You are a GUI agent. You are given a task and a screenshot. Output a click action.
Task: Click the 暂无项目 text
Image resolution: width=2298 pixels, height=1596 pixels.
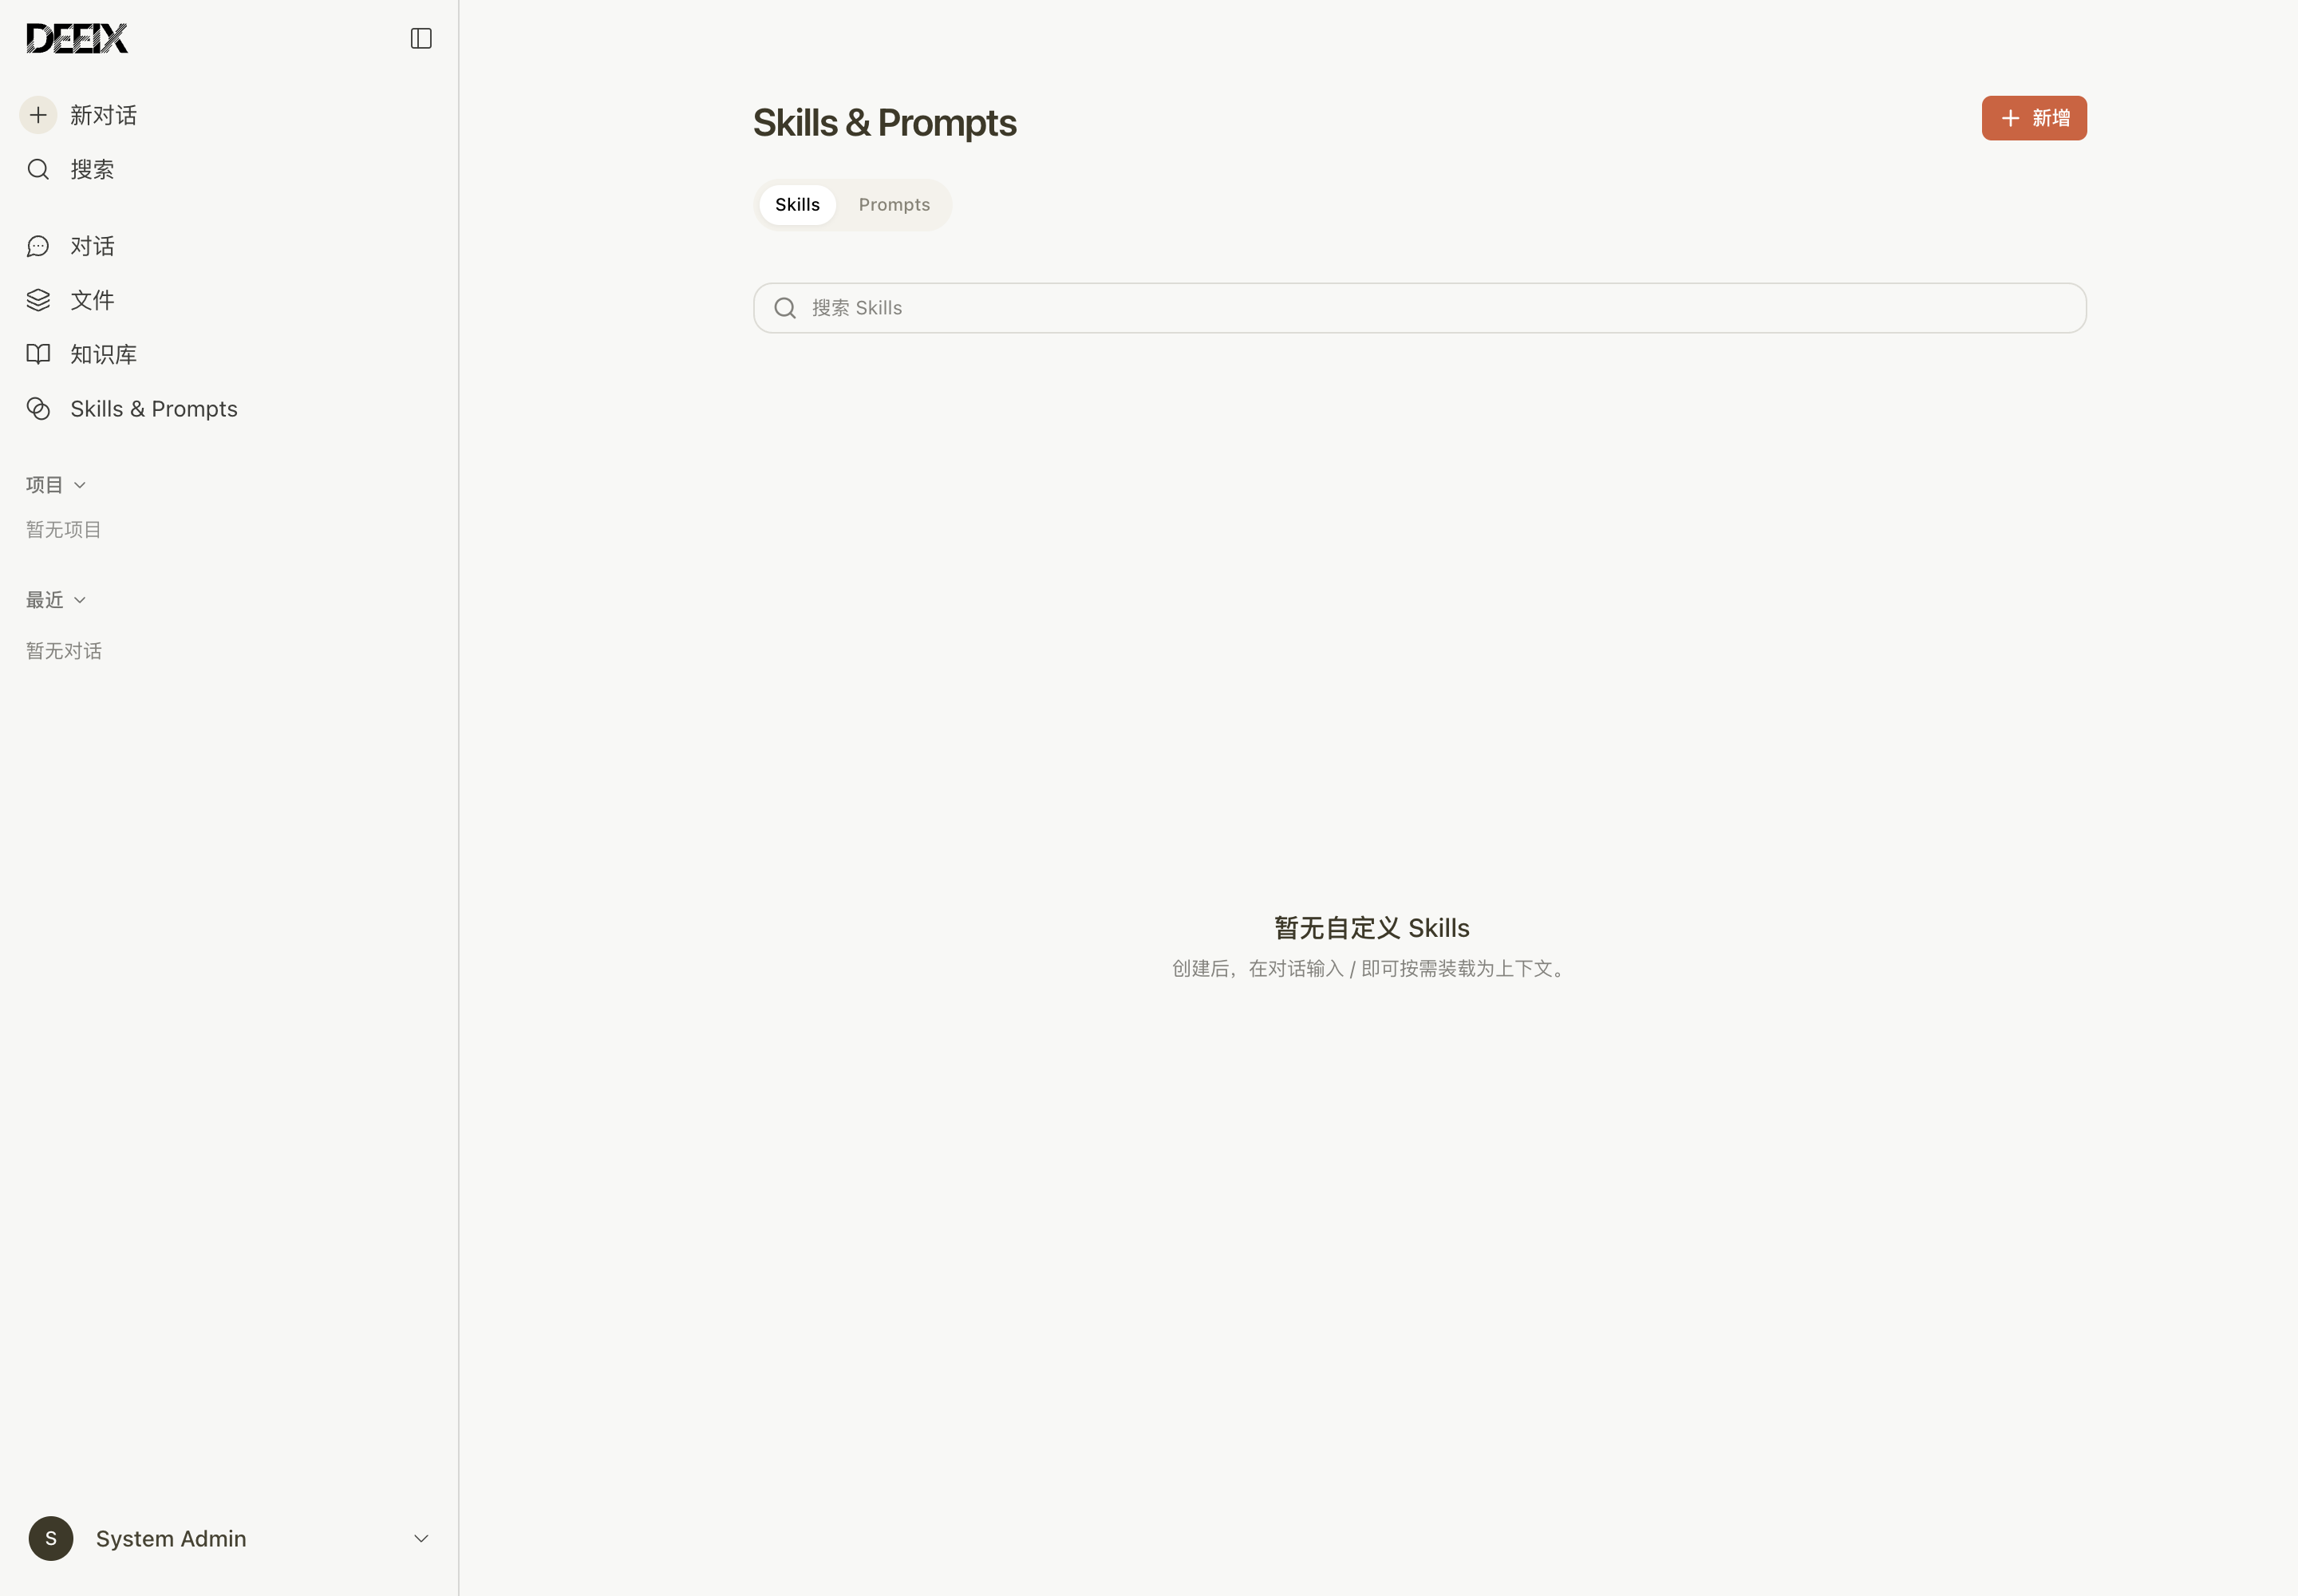[64, 530]
